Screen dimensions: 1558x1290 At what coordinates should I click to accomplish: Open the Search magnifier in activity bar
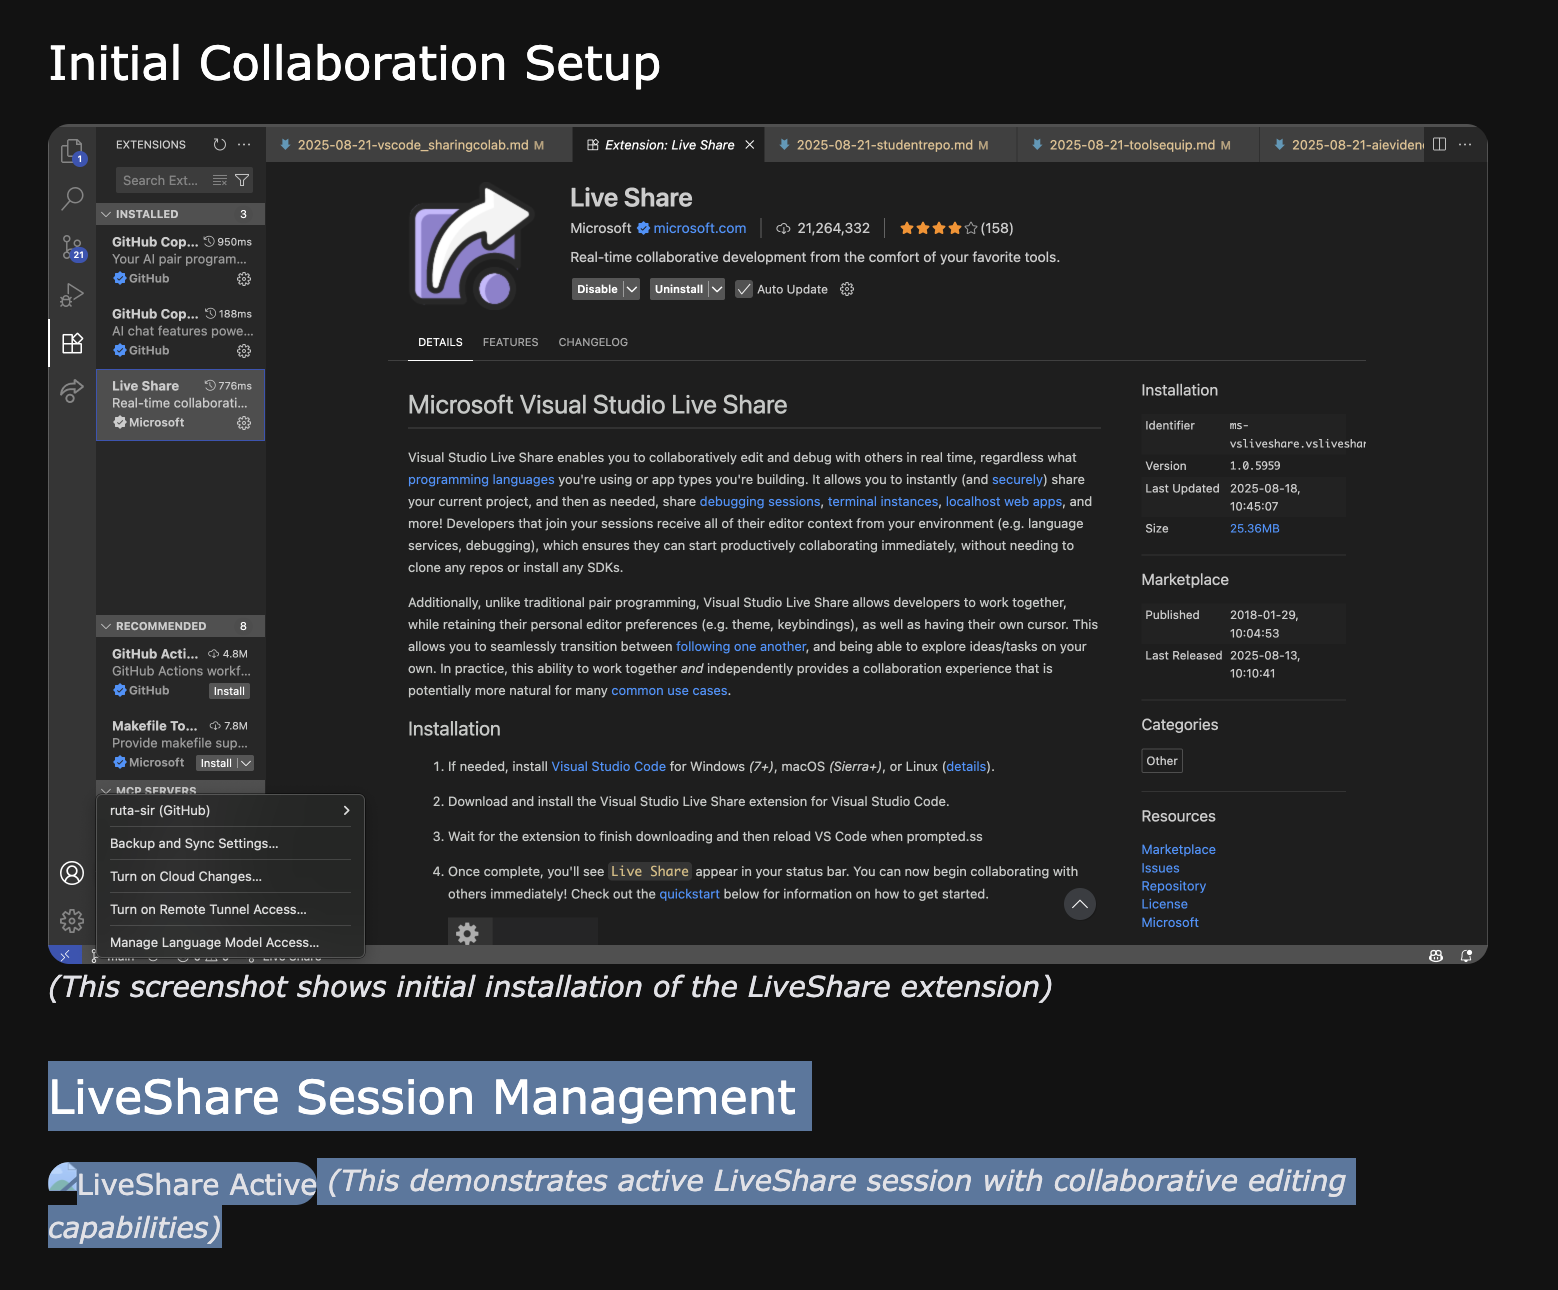click(x=72, y=198)
